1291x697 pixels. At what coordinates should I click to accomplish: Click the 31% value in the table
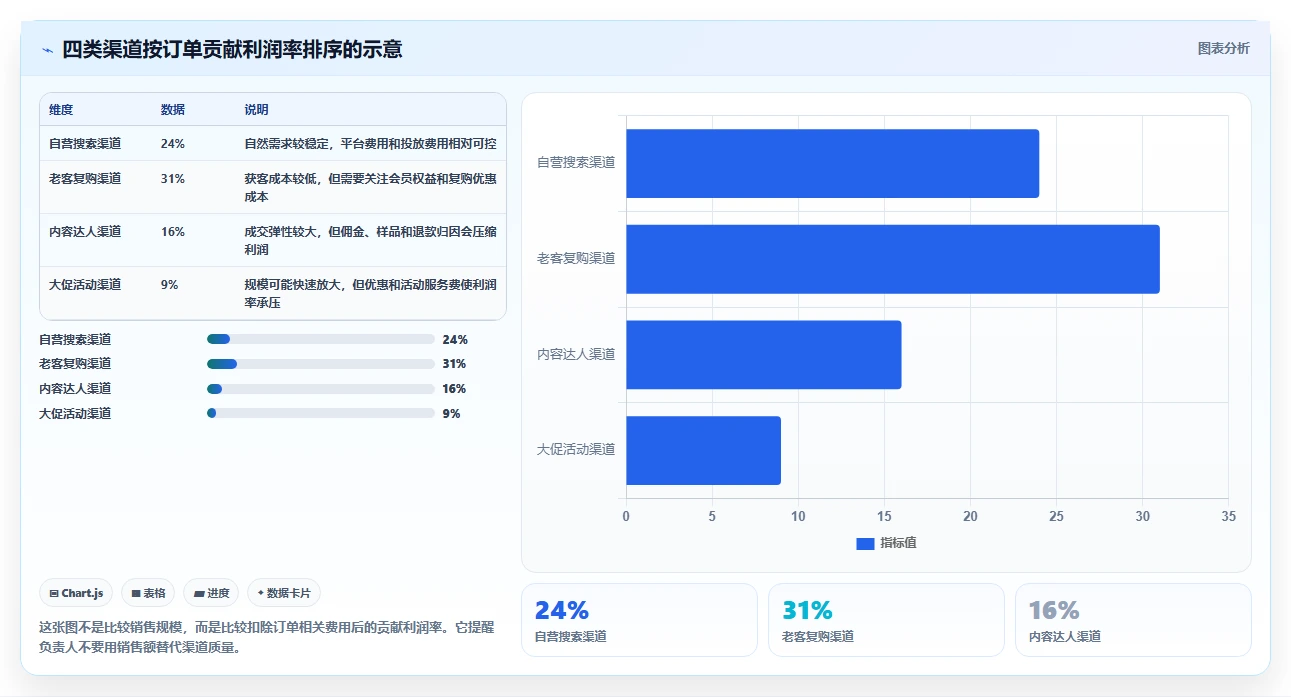[173, 179]
